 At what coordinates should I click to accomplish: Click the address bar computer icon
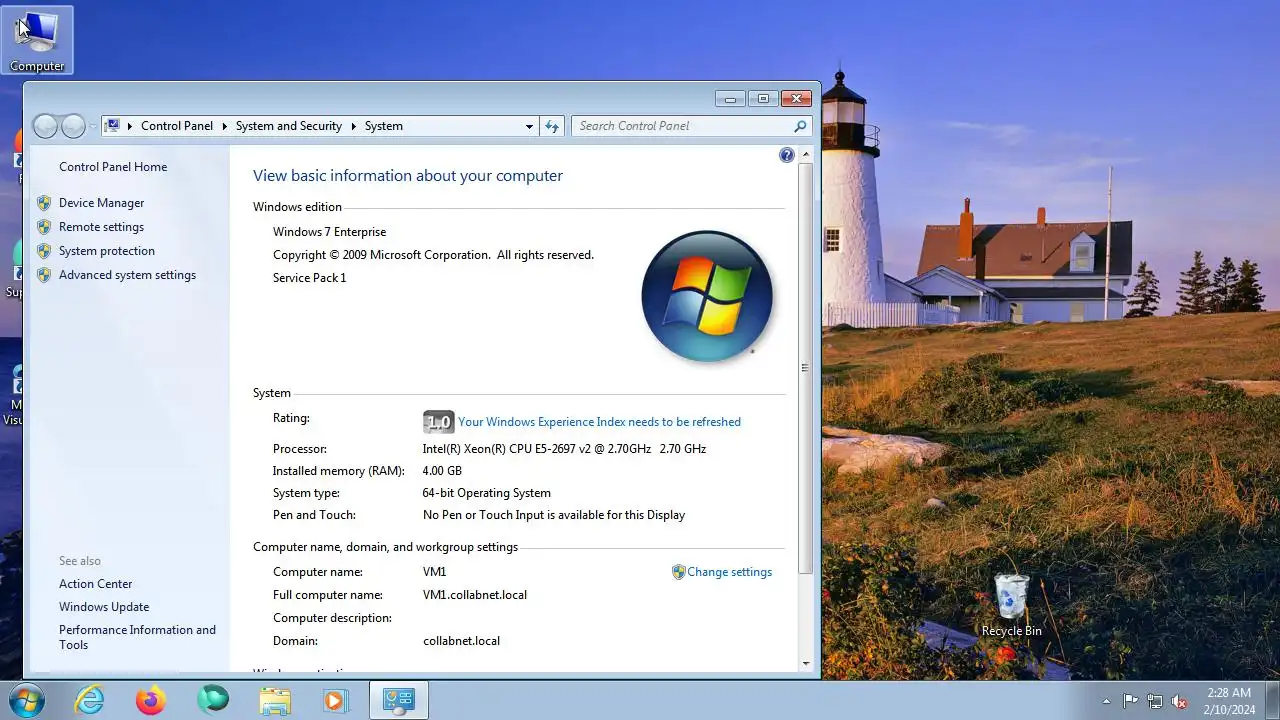(113, 126)
